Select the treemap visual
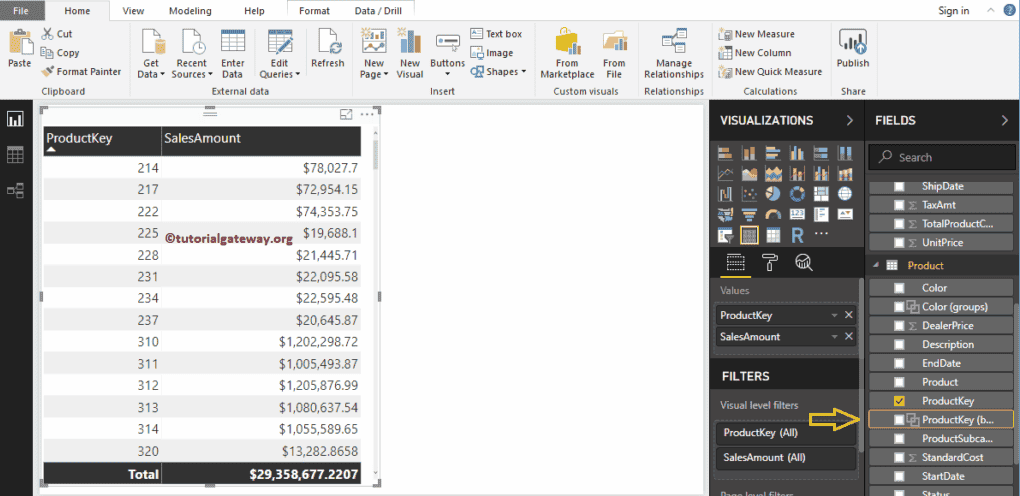Image resolution: width=1020 pixels, height=496 pixels. click(820, 194)
